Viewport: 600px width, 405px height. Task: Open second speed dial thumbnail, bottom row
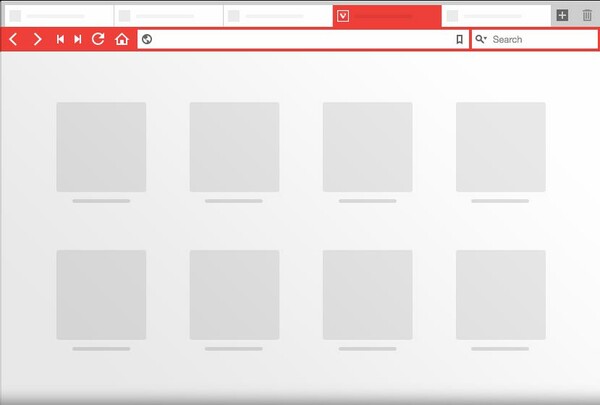point(235,295)
